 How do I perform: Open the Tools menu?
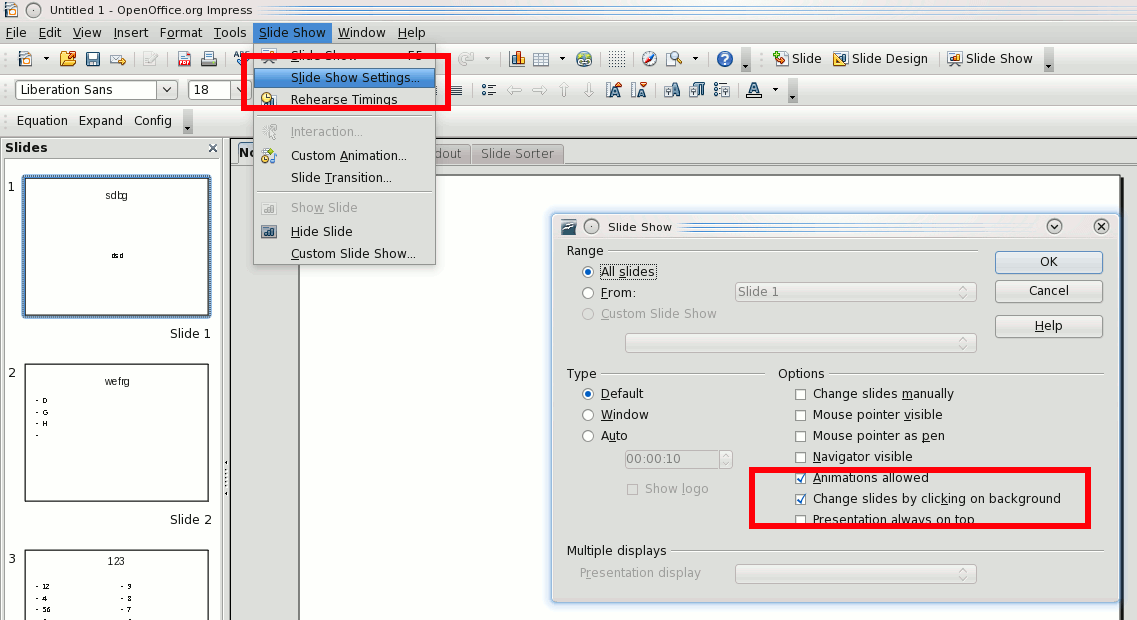click(230, 33)
